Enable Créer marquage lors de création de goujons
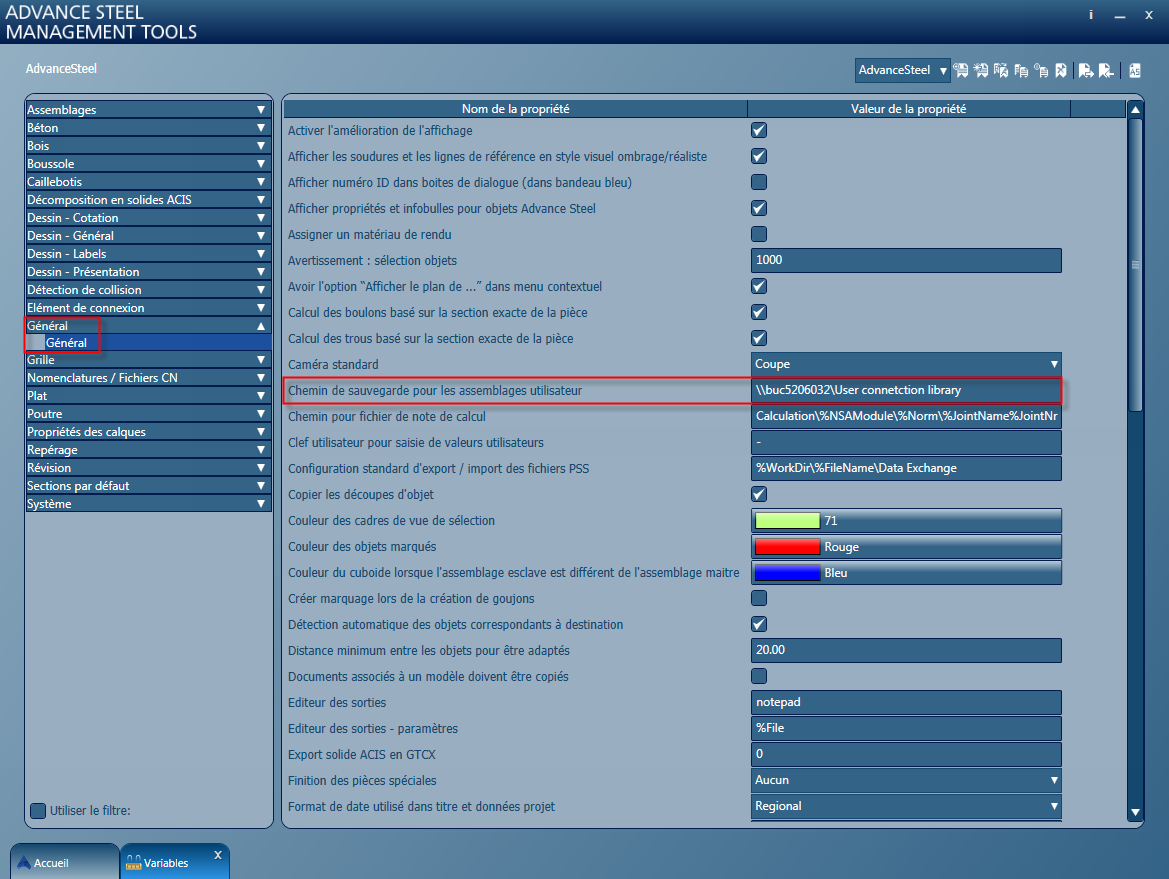This screenshot has width=1169, height=879. pos(759,598)
